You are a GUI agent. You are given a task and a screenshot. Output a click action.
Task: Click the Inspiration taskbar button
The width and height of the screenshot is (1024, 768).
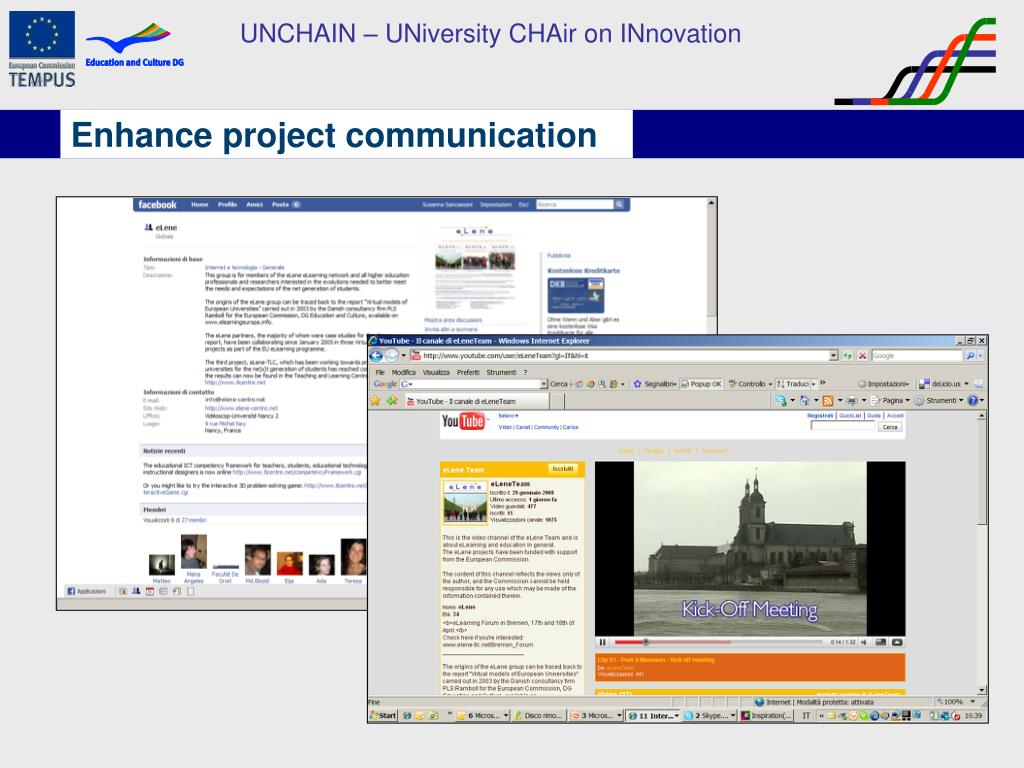765,716
